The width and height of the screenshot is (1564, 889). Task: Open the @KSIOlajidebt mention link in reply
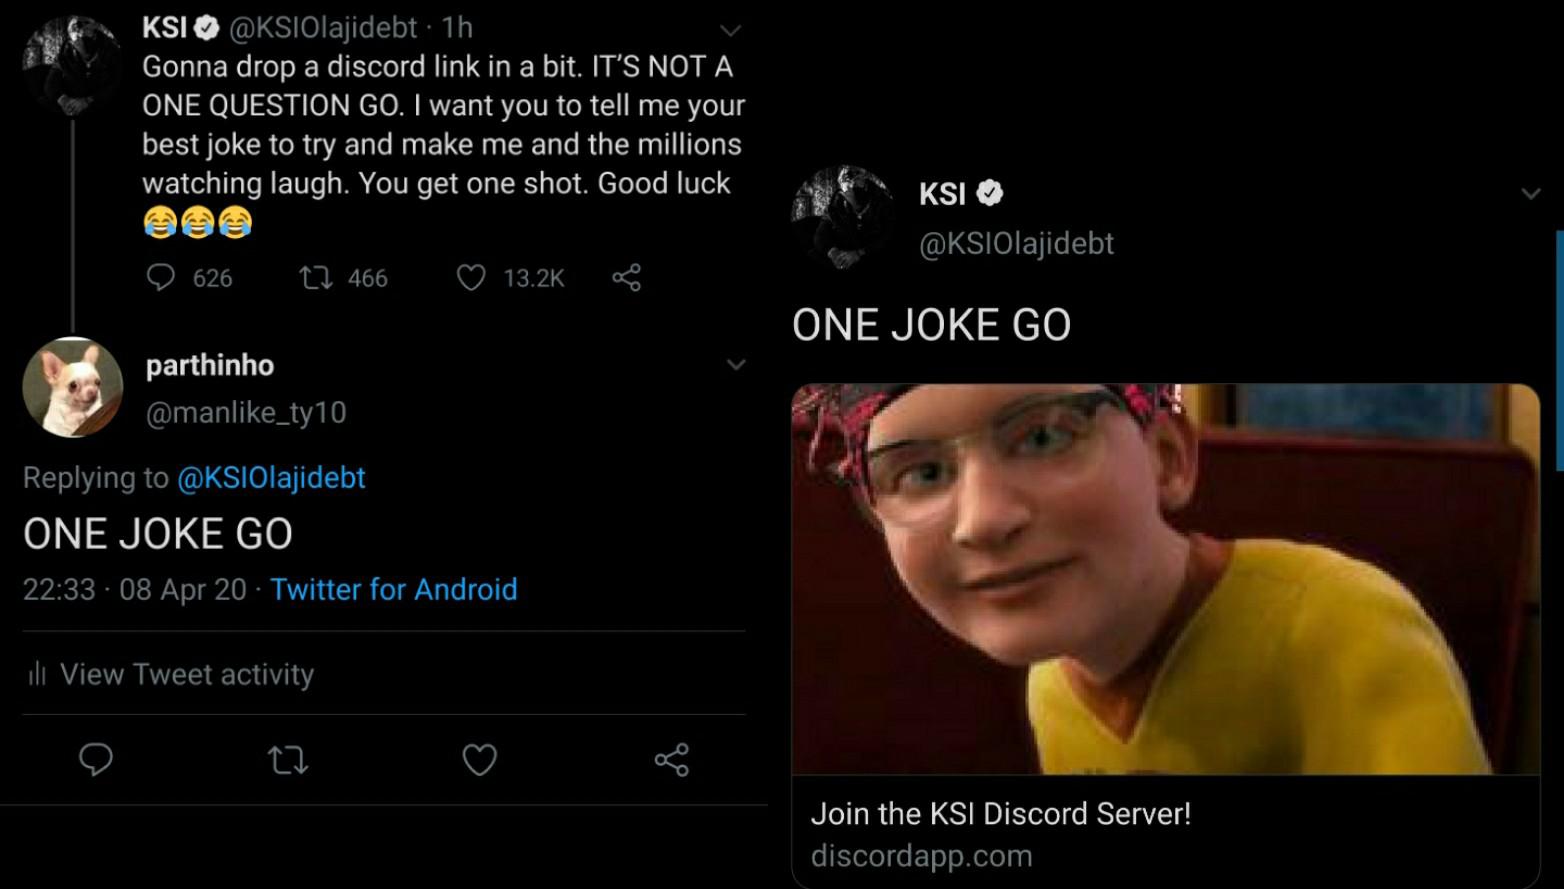[271, 478]
